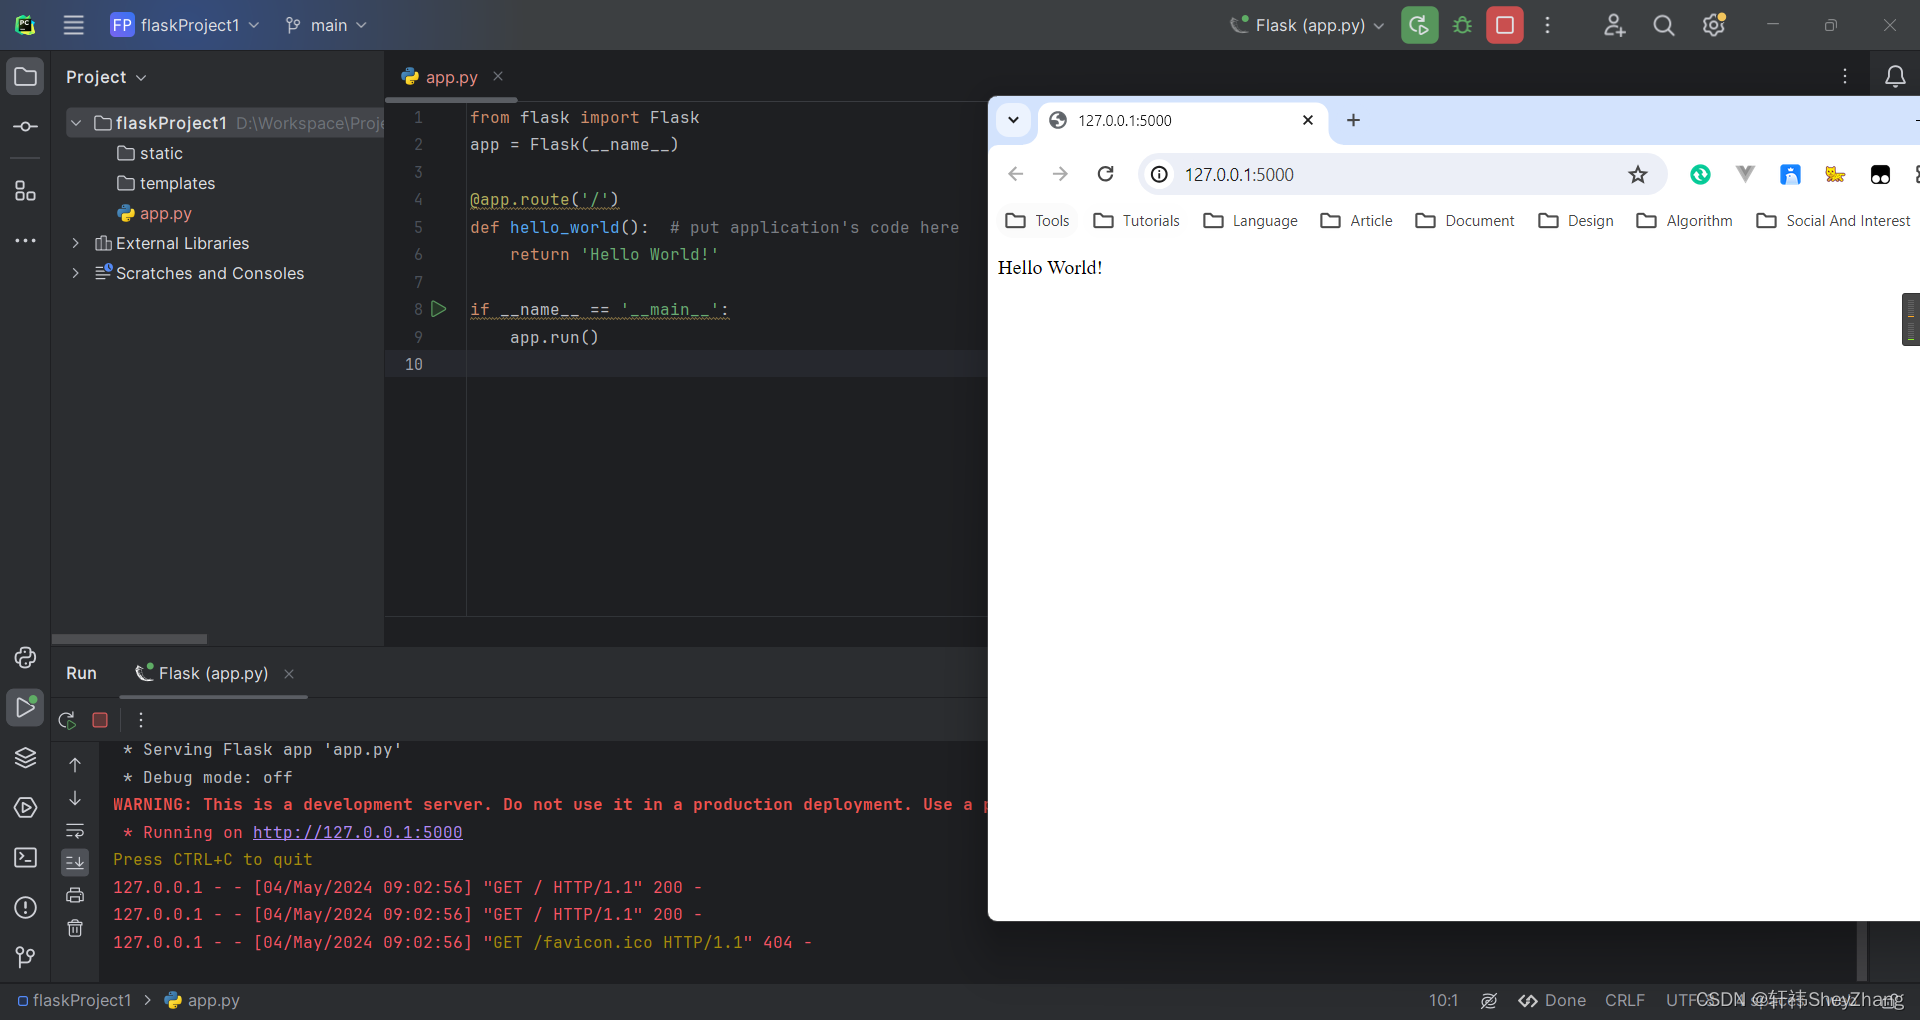Bookmark this page with the star icon

pos(1637,175)
